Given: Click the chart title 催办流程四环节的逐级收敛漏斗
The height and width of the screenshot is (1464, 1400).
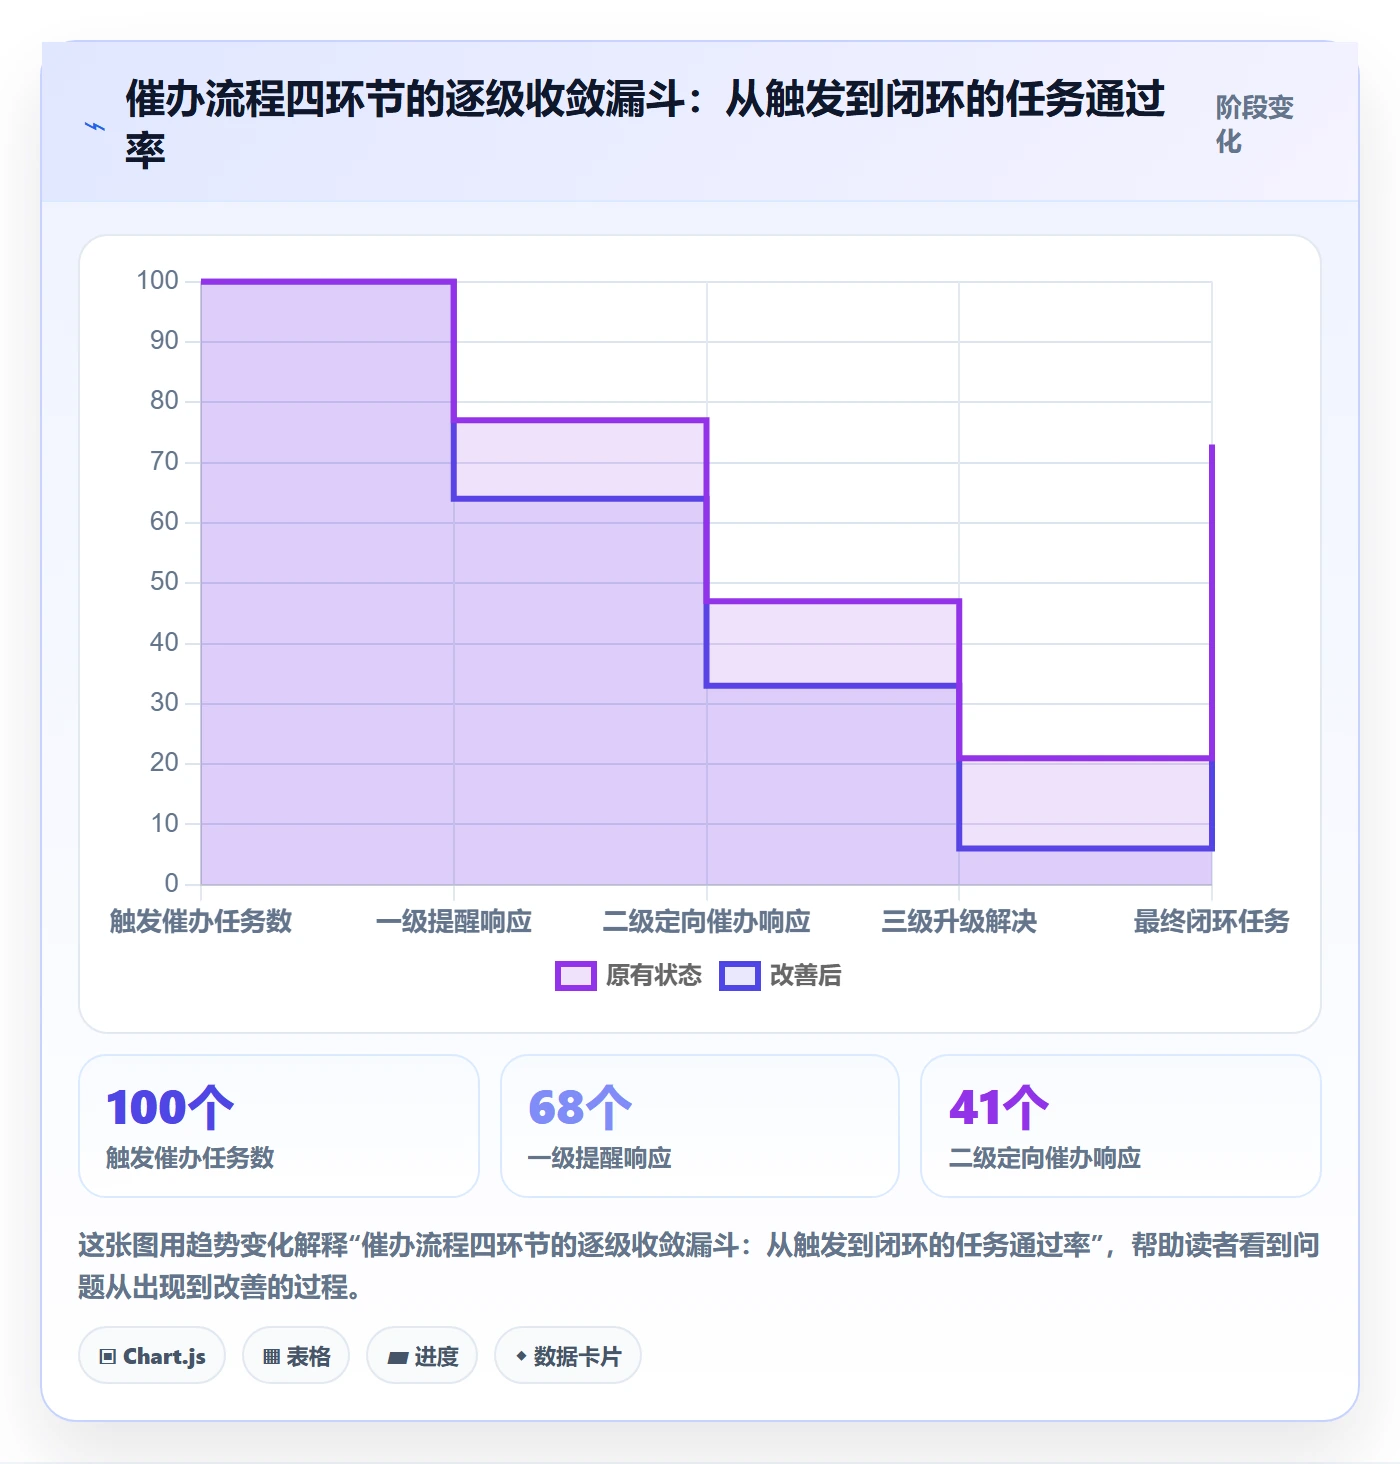Looking at the screenshot, I should (645, 124).
